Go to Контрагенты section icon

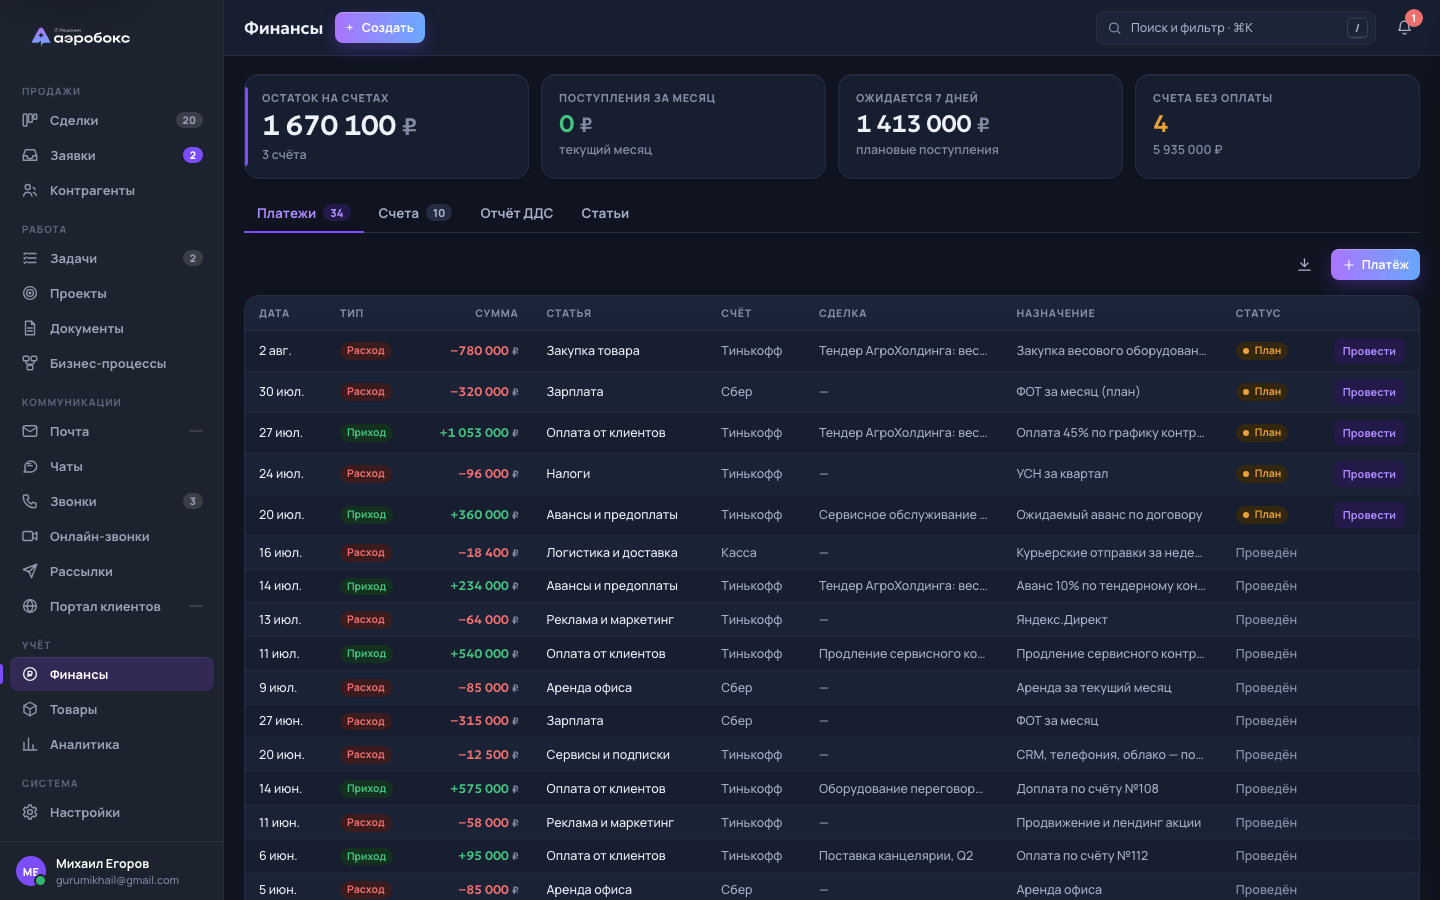coord(30,190)
